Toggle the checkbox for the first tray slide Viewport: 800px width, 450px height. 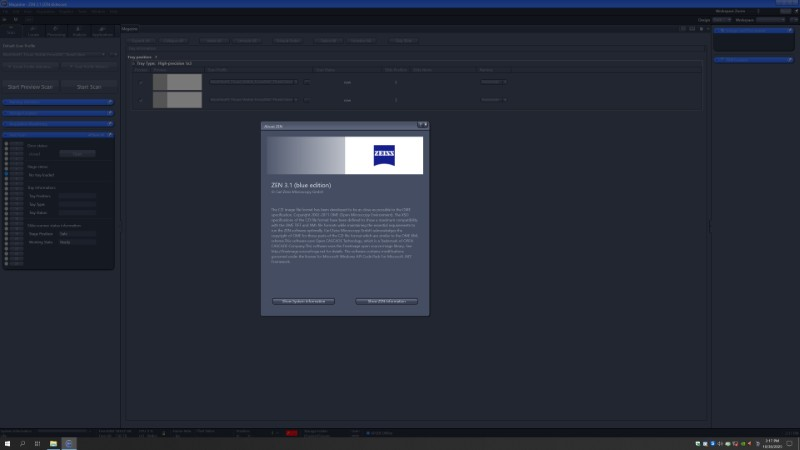click(141, 82)
